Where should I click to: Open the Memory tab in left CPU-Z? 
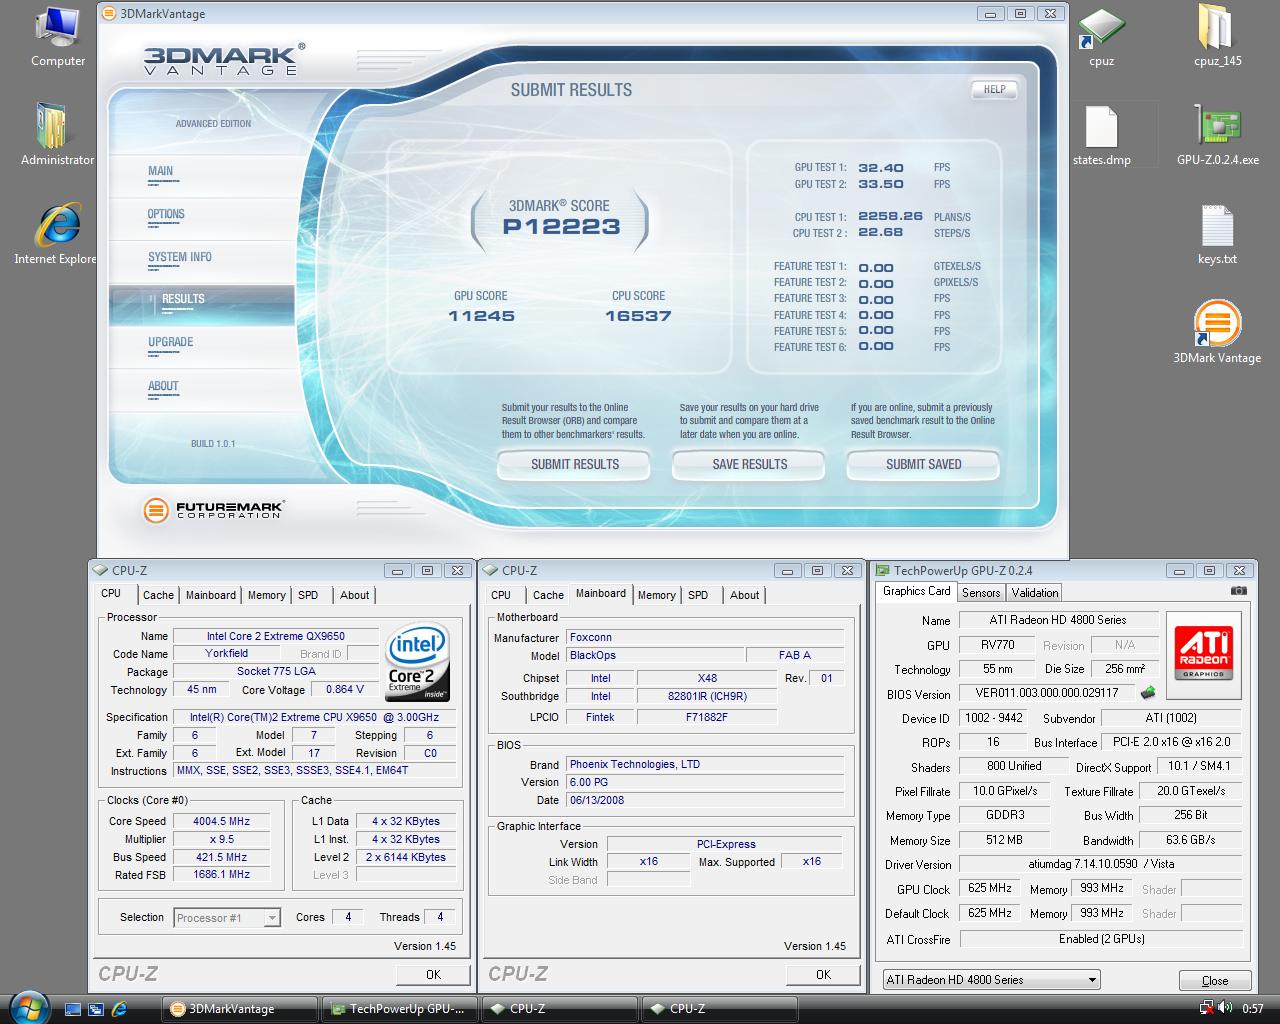pos(267,595)
